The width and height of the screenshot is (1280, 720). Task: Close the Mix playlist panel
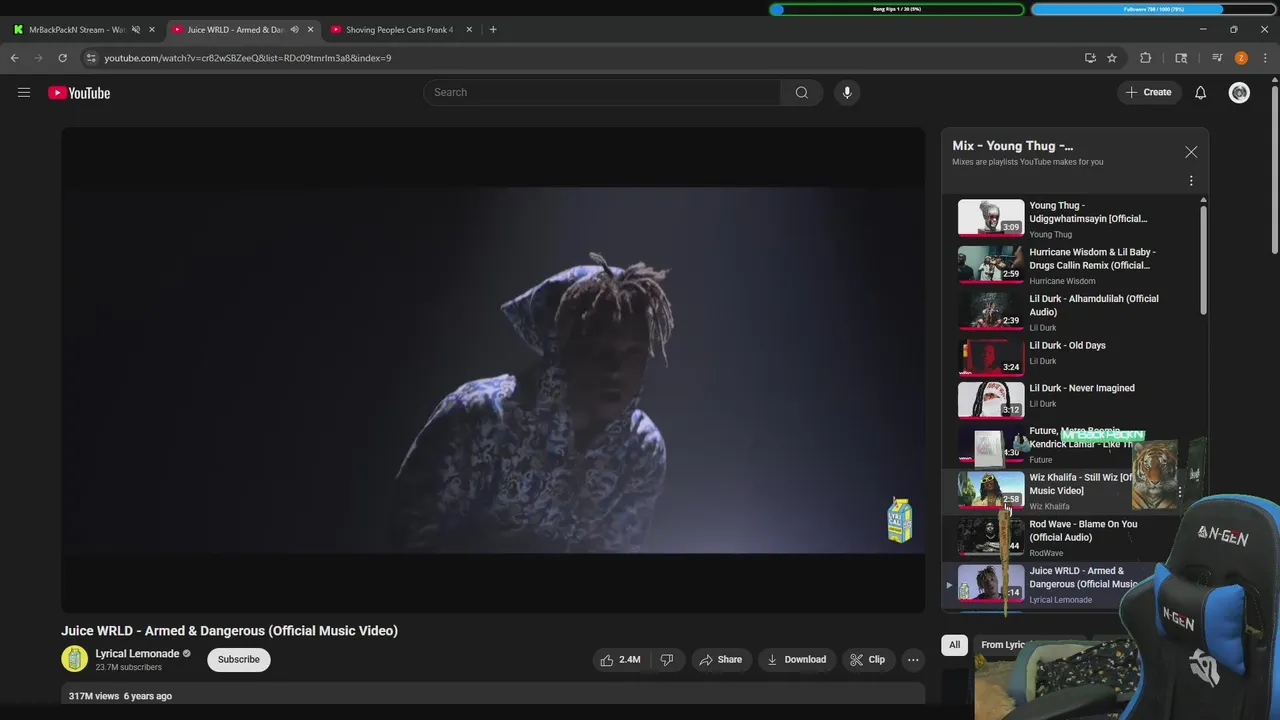click(1191, 152)
